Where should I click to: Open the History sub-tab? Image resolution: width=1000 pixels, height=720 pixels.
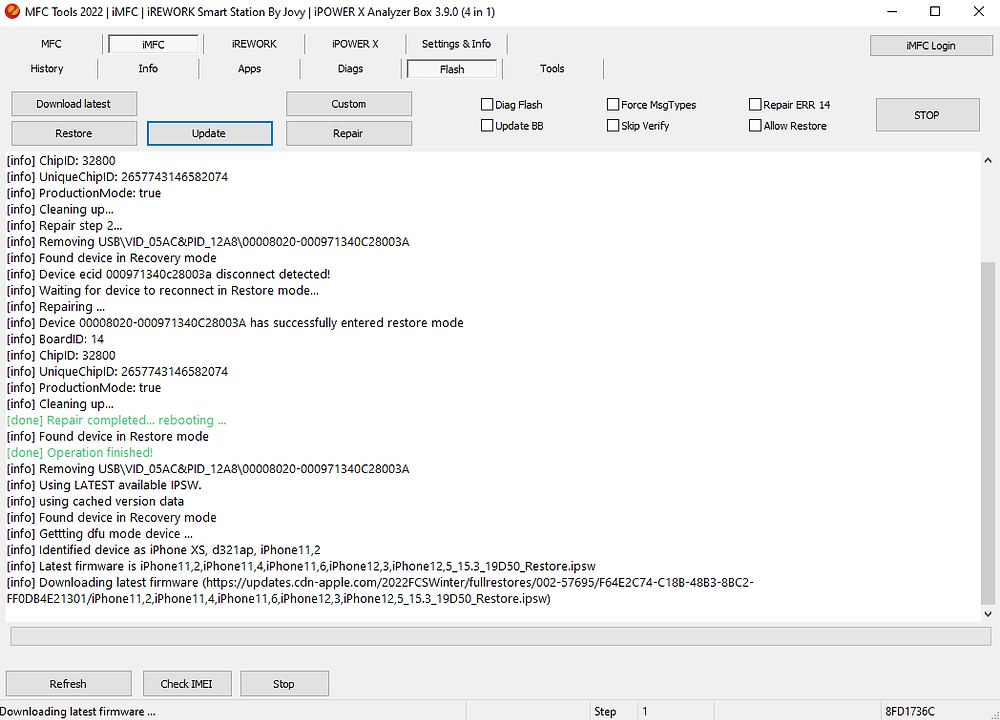[x=47, y=69]
